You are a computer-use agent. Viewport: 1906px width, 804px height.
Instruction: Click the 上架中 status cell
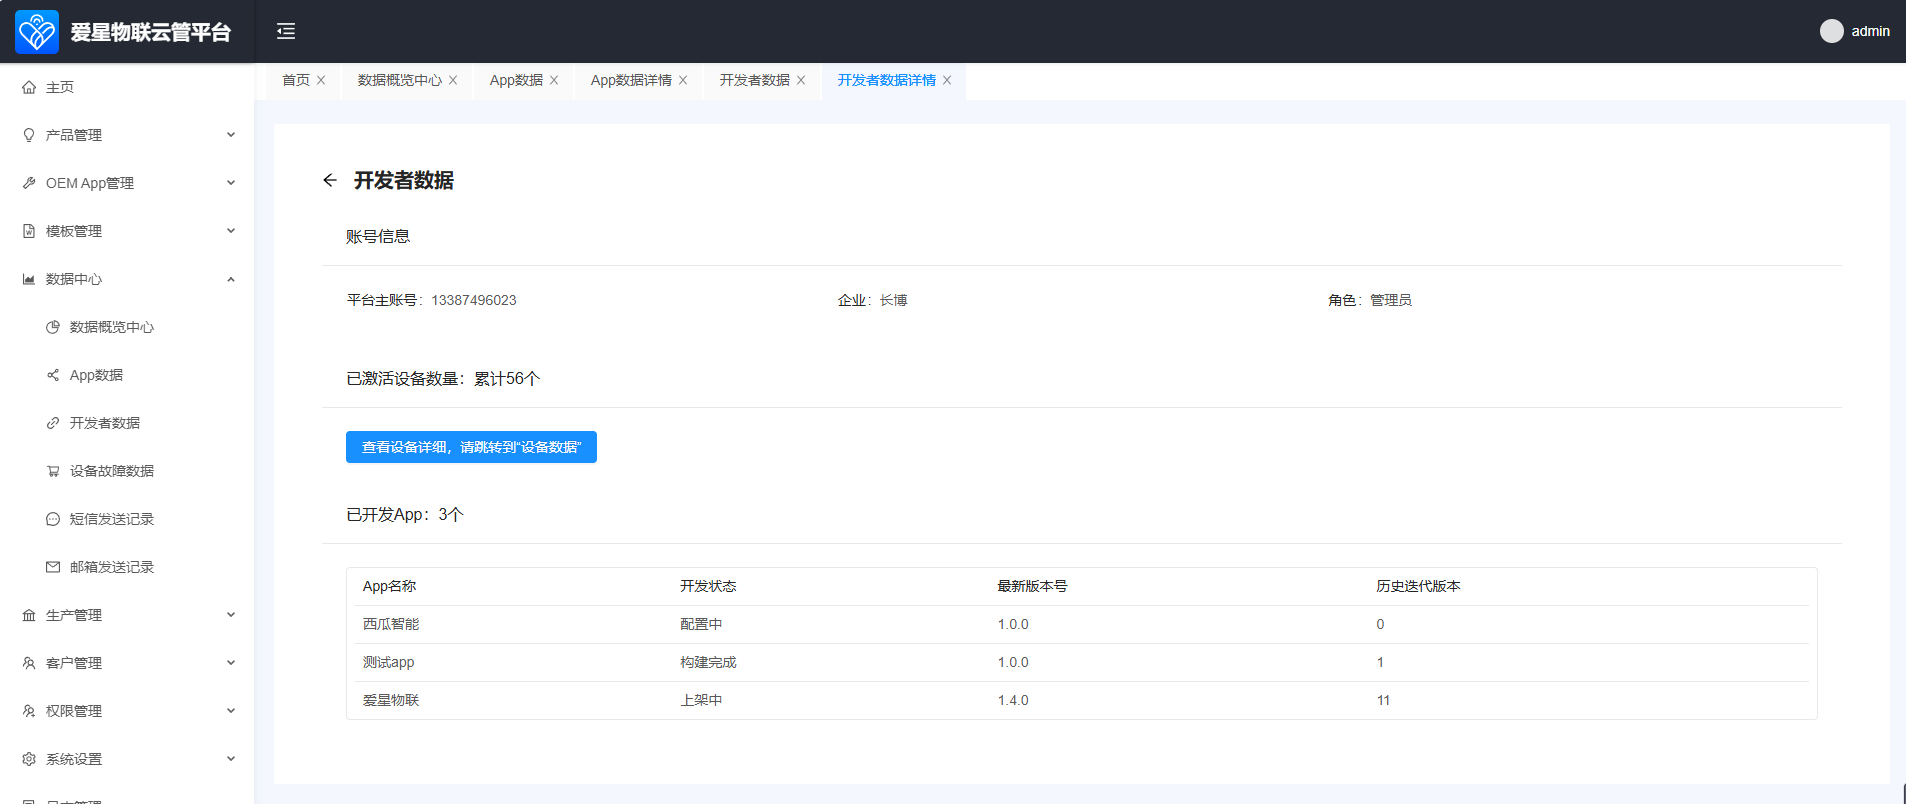click(x=701, y=700)
